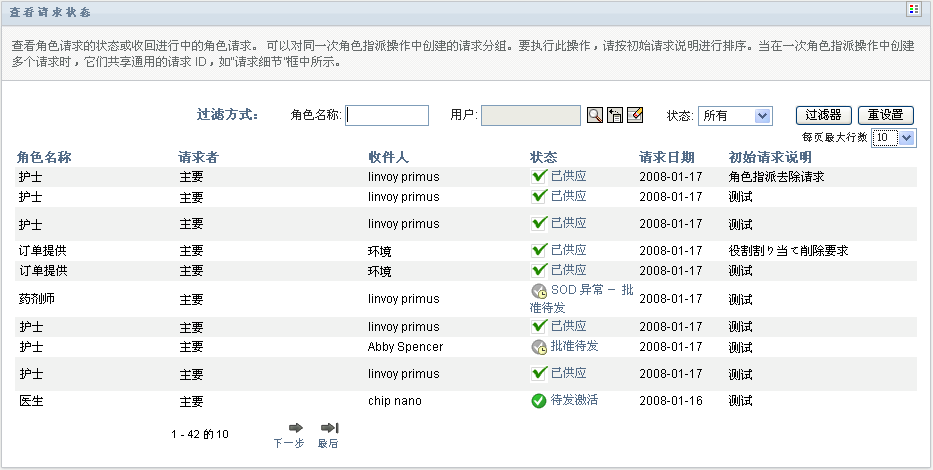Open the max rows per page dropdown
933x470 pixels.
[x=894, y=138]
